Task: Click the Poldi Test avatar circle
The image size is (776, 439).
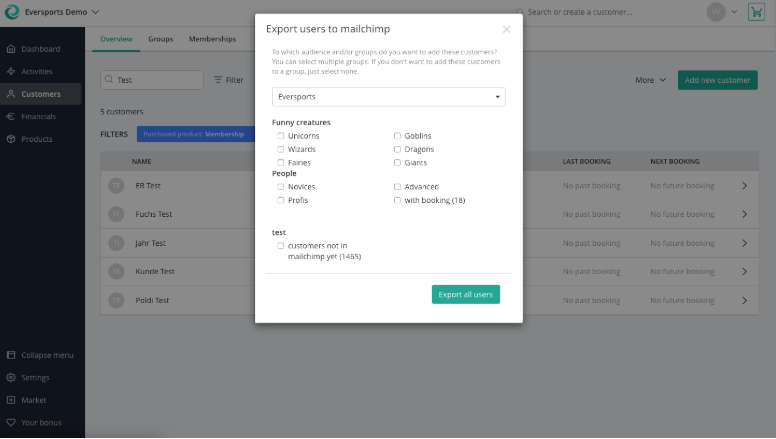Action: [x=116, y=300]
